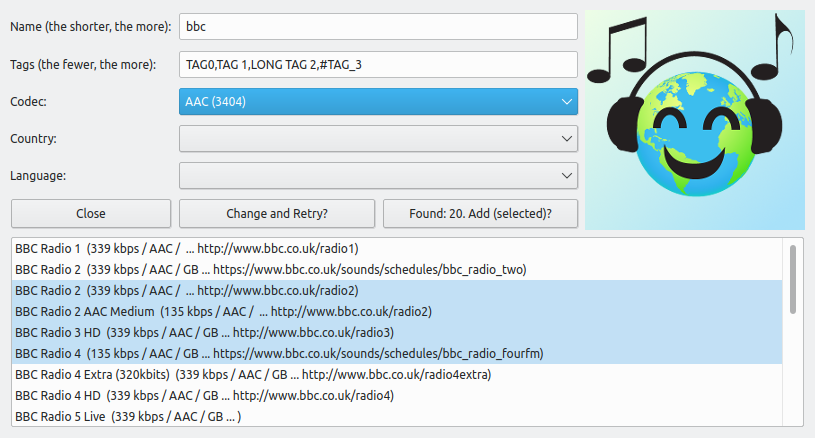Select BBC Radio 4 bbc_radio_fourfm row
This screenshot has width=815, height=438.
397,353
